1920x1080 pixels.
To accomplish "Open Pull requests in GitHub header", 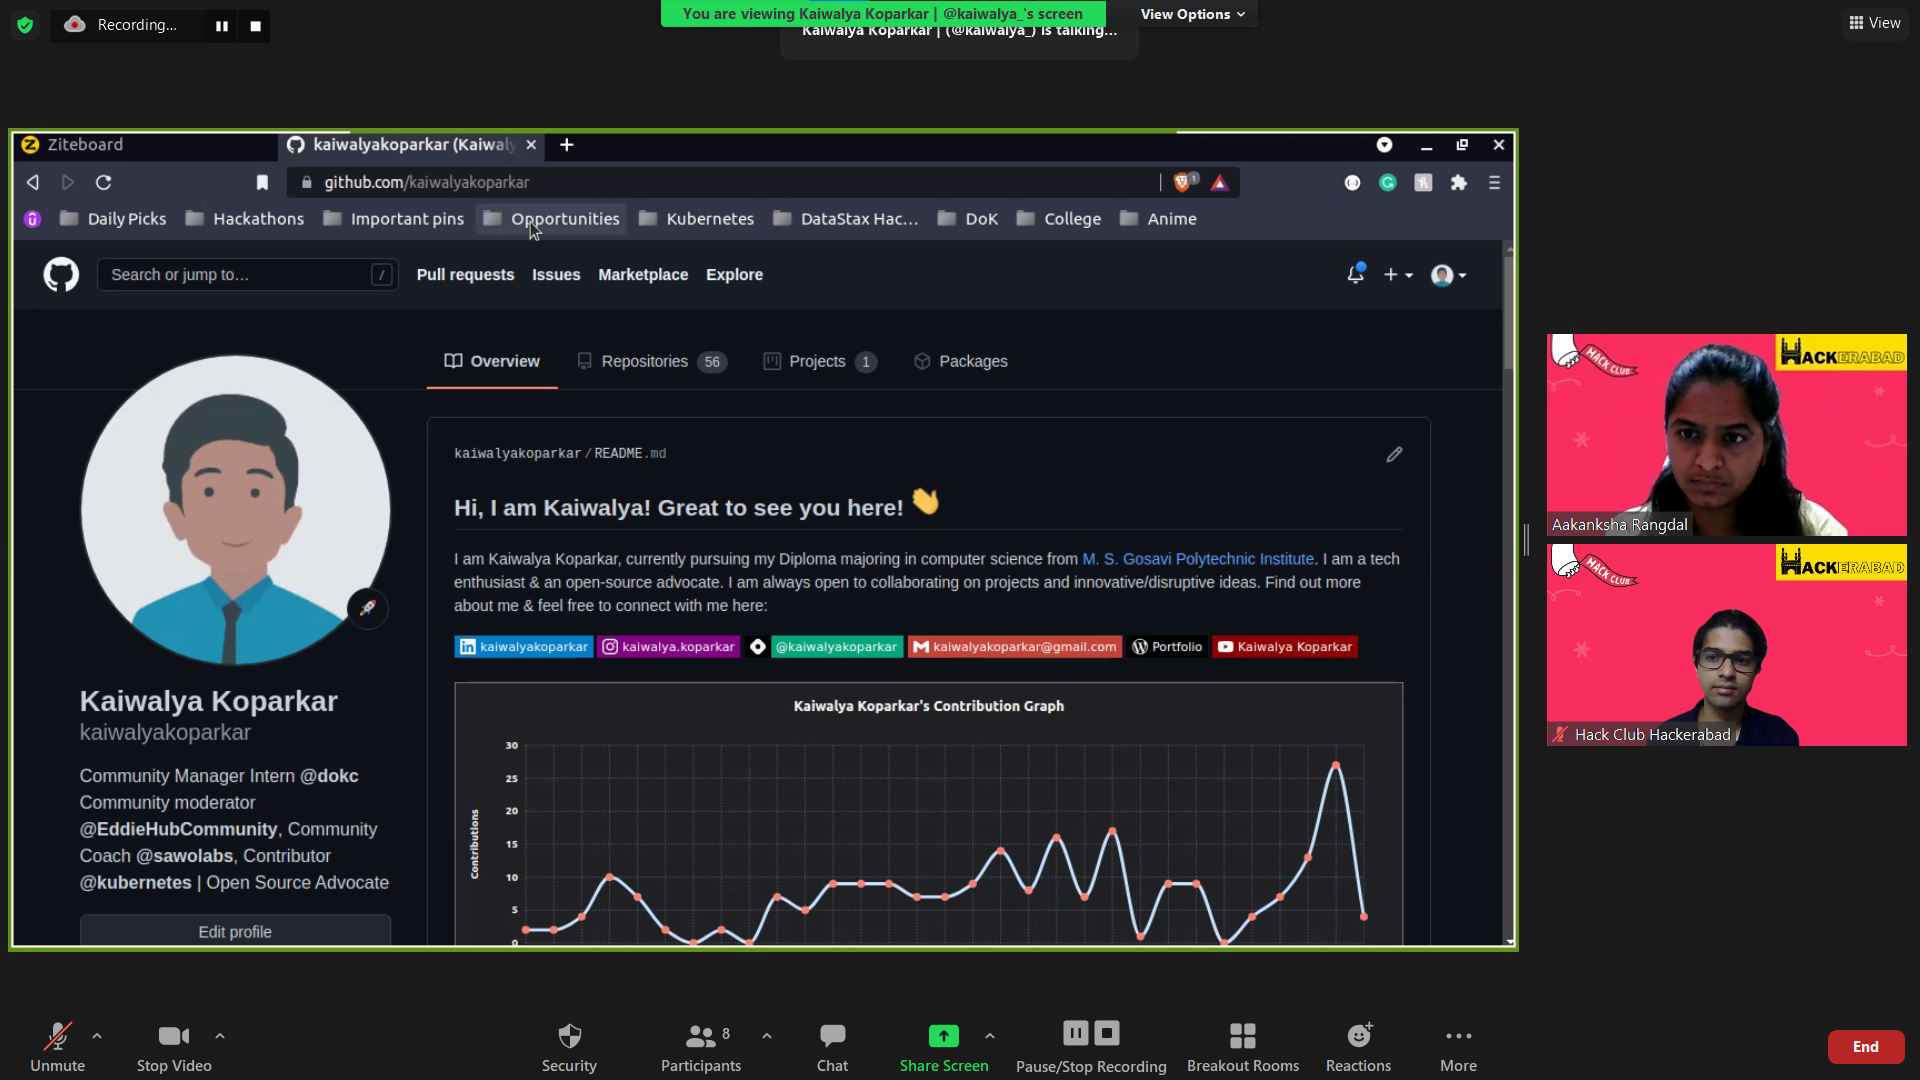I will coord(465,275).
